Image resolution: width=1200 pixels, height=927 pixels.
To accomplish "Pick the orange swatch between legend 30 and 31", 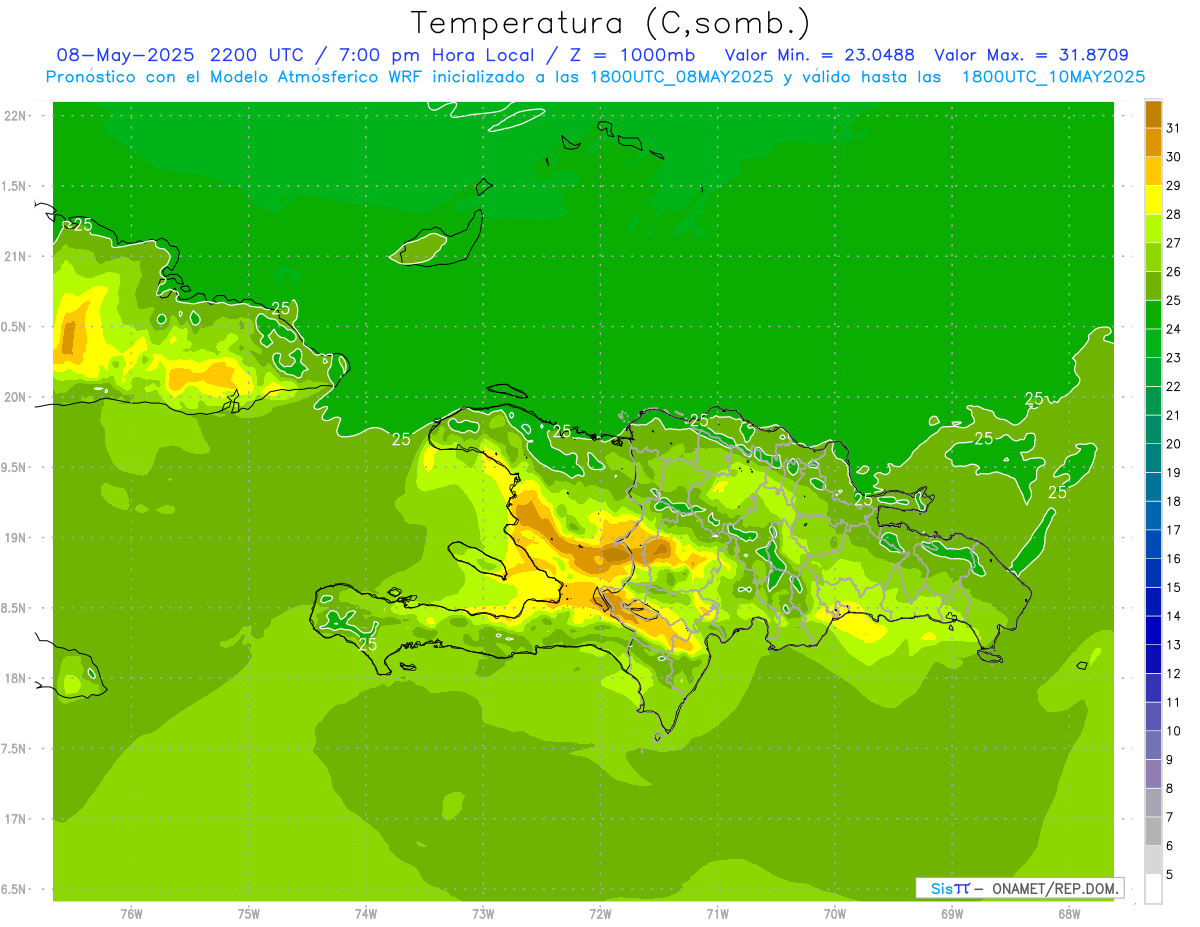I will (x=1153, y=142).
